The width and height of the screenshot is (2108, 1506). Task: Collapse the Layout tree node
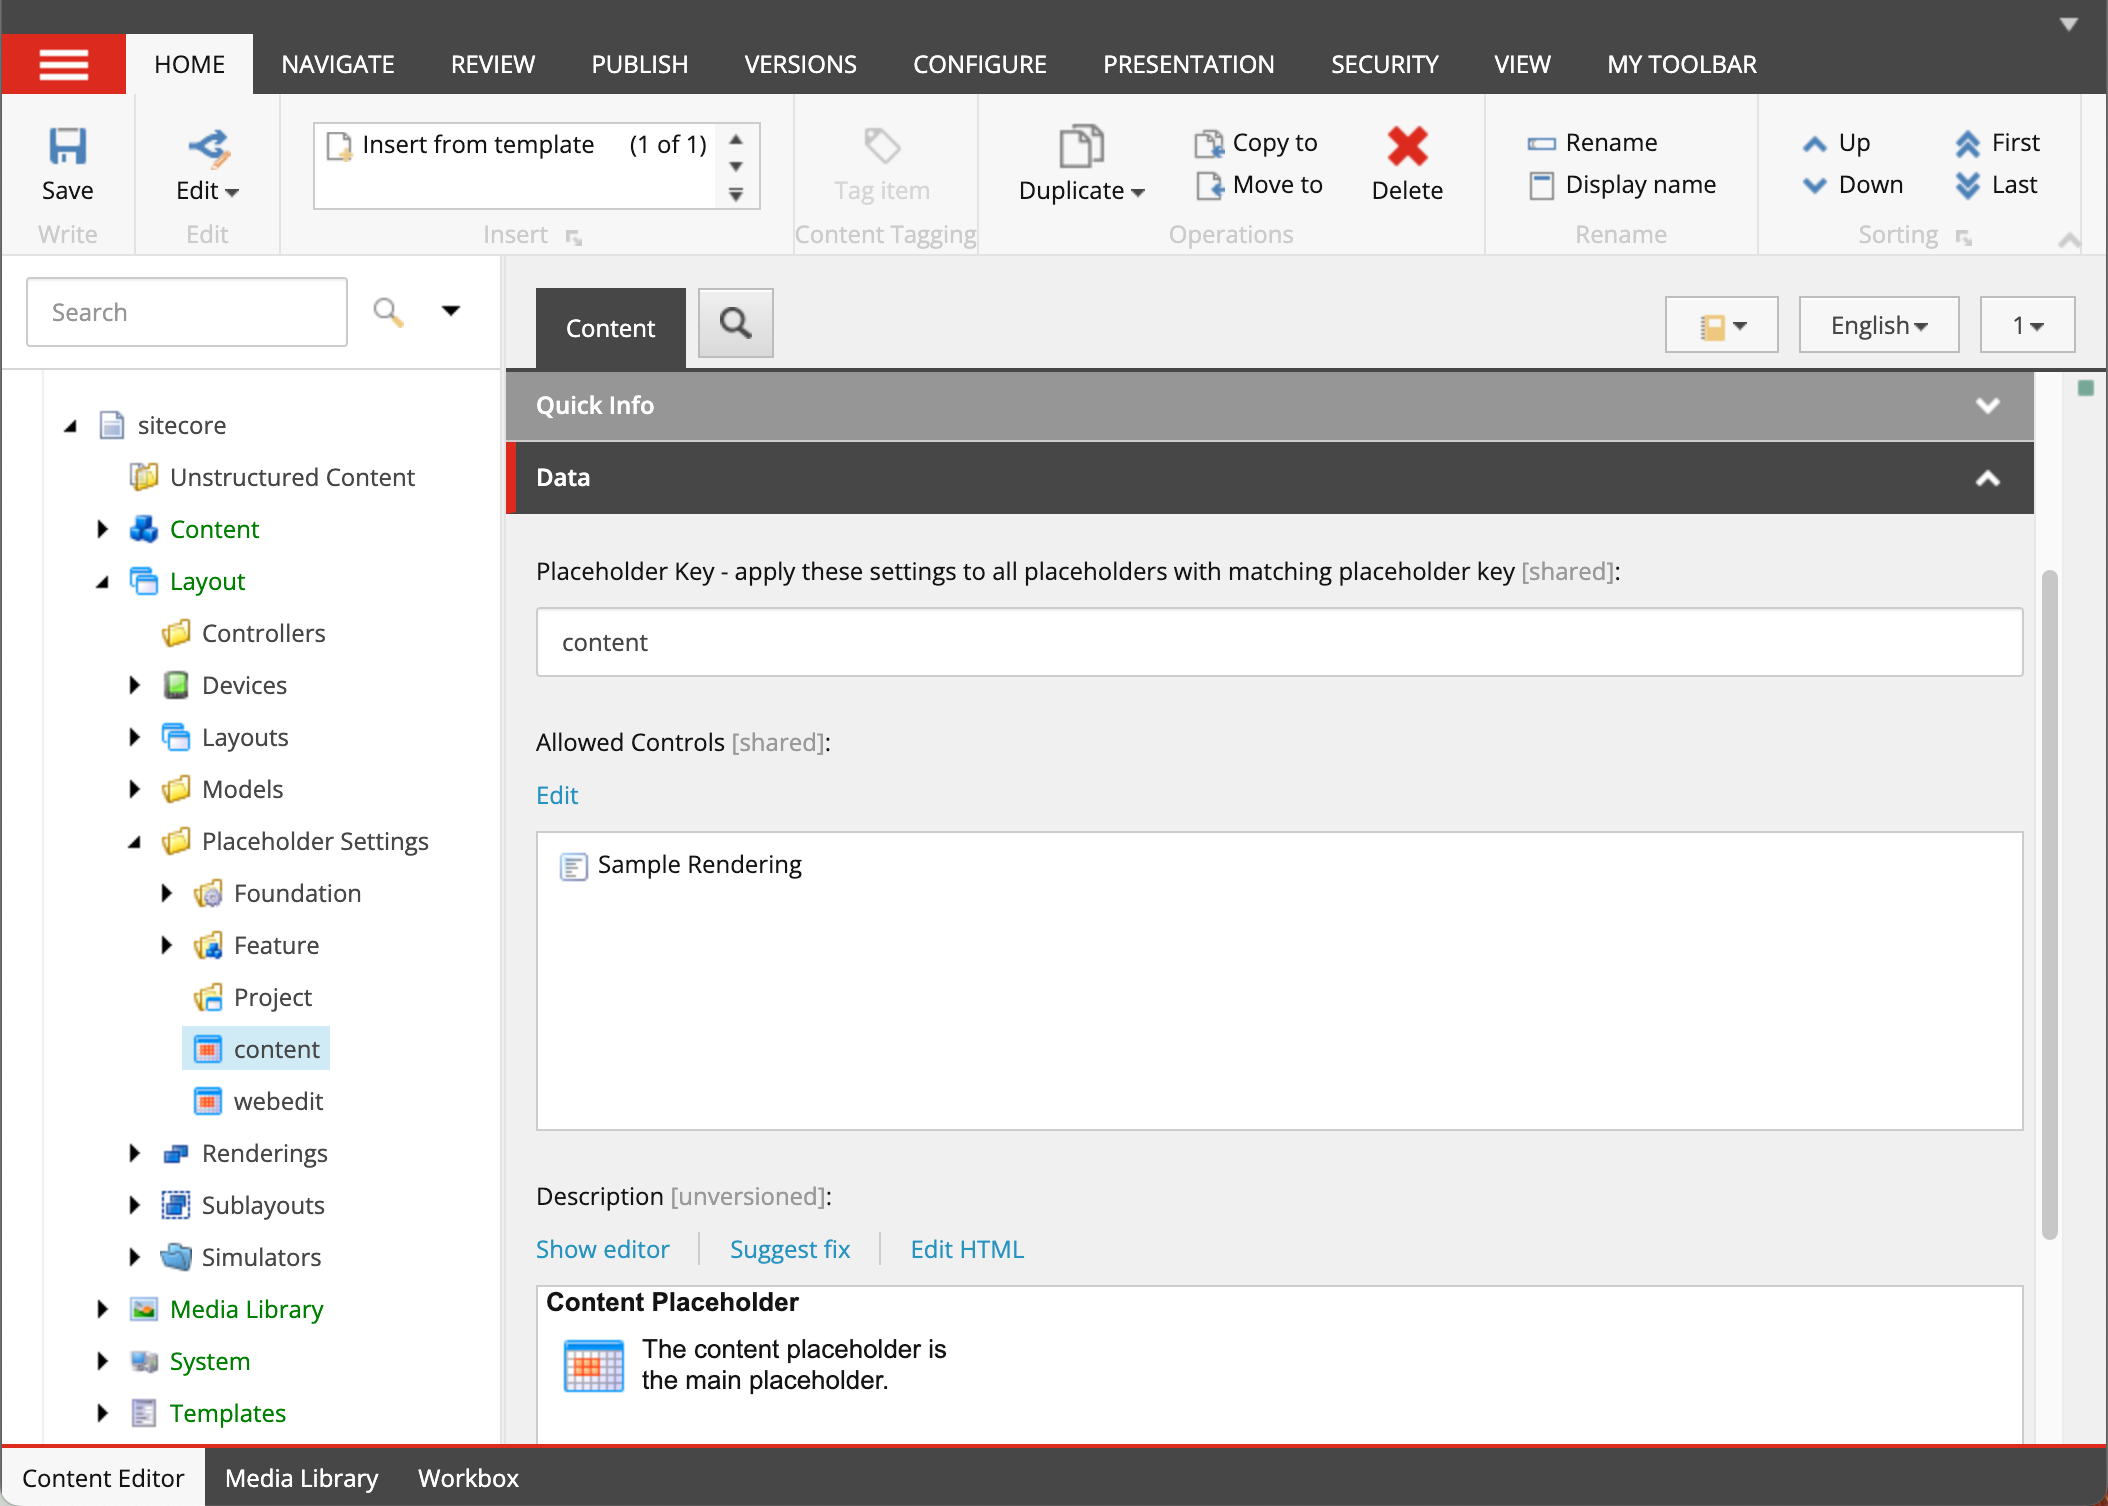point(102,582)
